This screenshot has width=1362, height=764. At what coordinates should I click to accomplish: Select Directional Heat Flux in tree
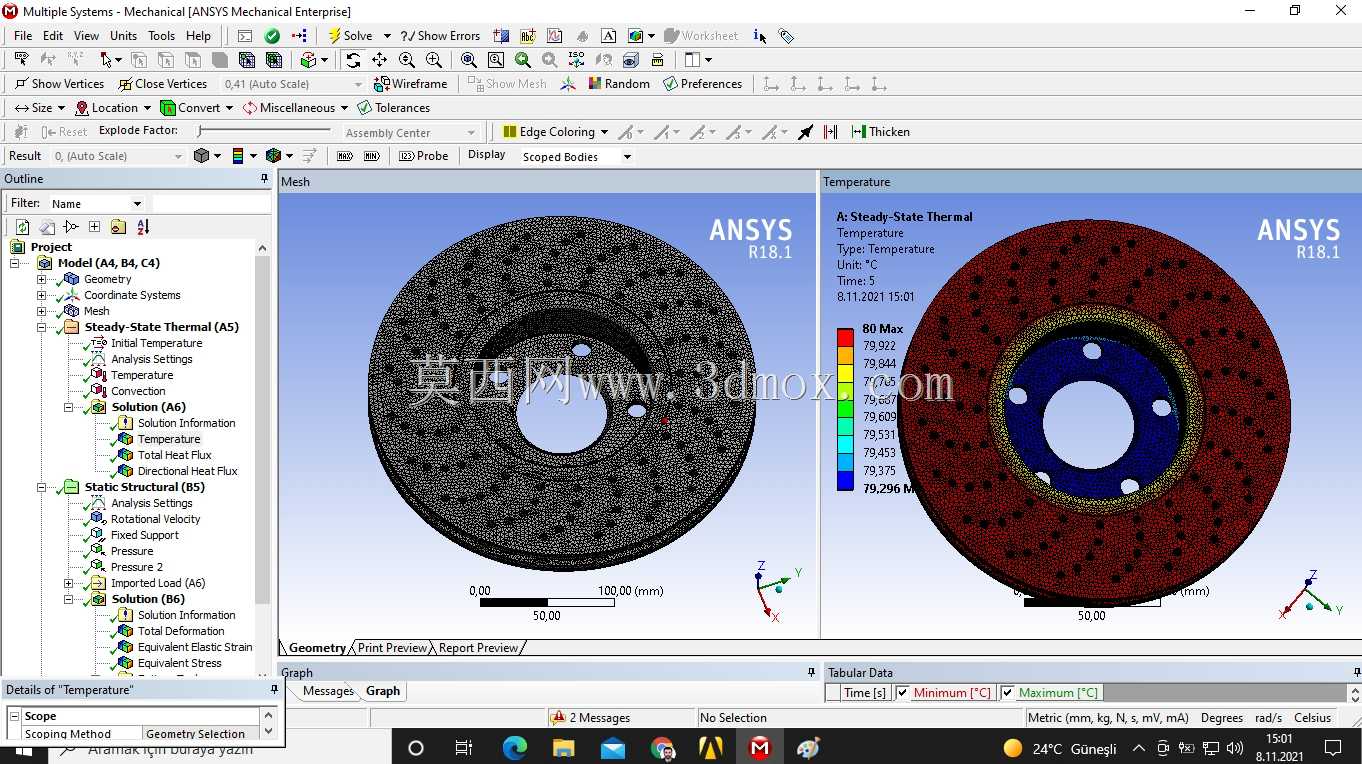(188, 471)
